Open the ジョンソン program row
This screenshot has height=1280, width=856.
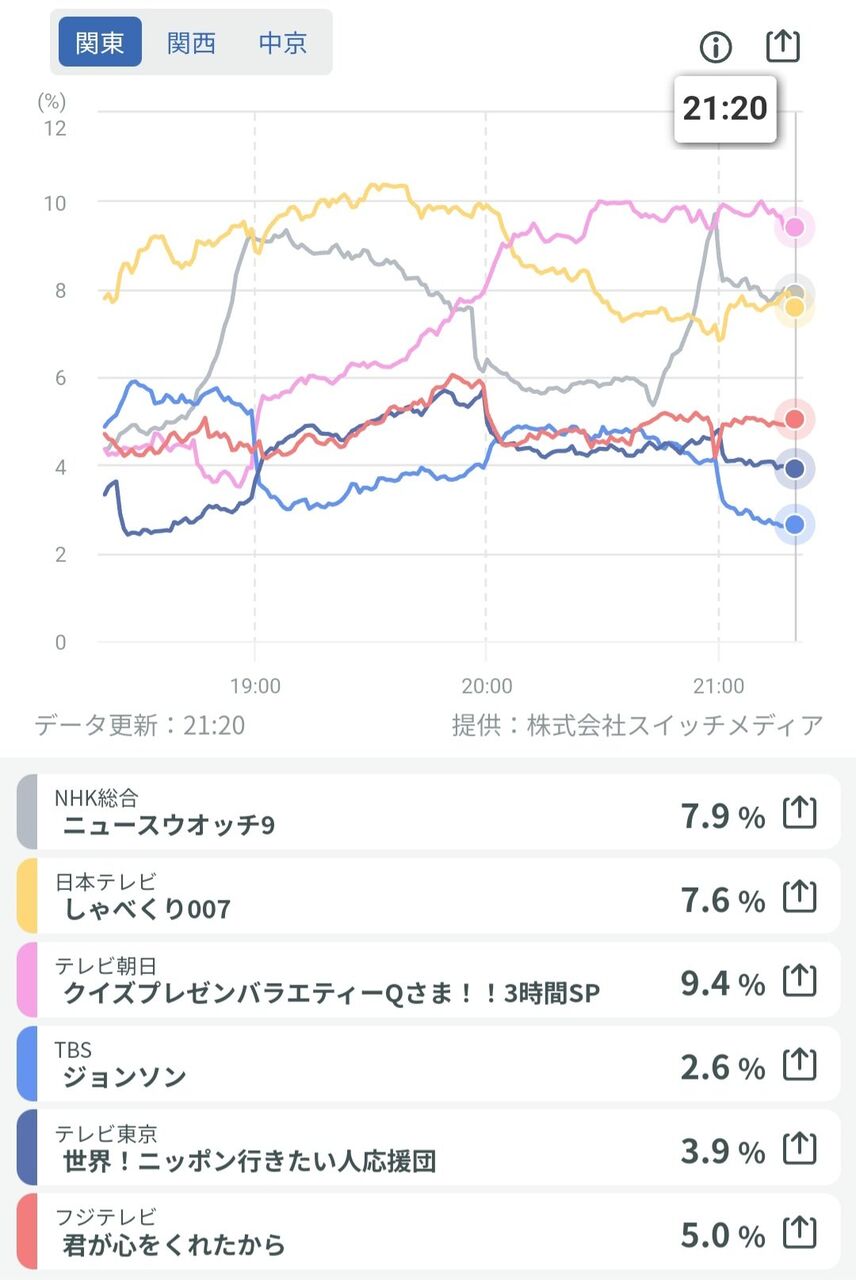tap(350, 1065)
